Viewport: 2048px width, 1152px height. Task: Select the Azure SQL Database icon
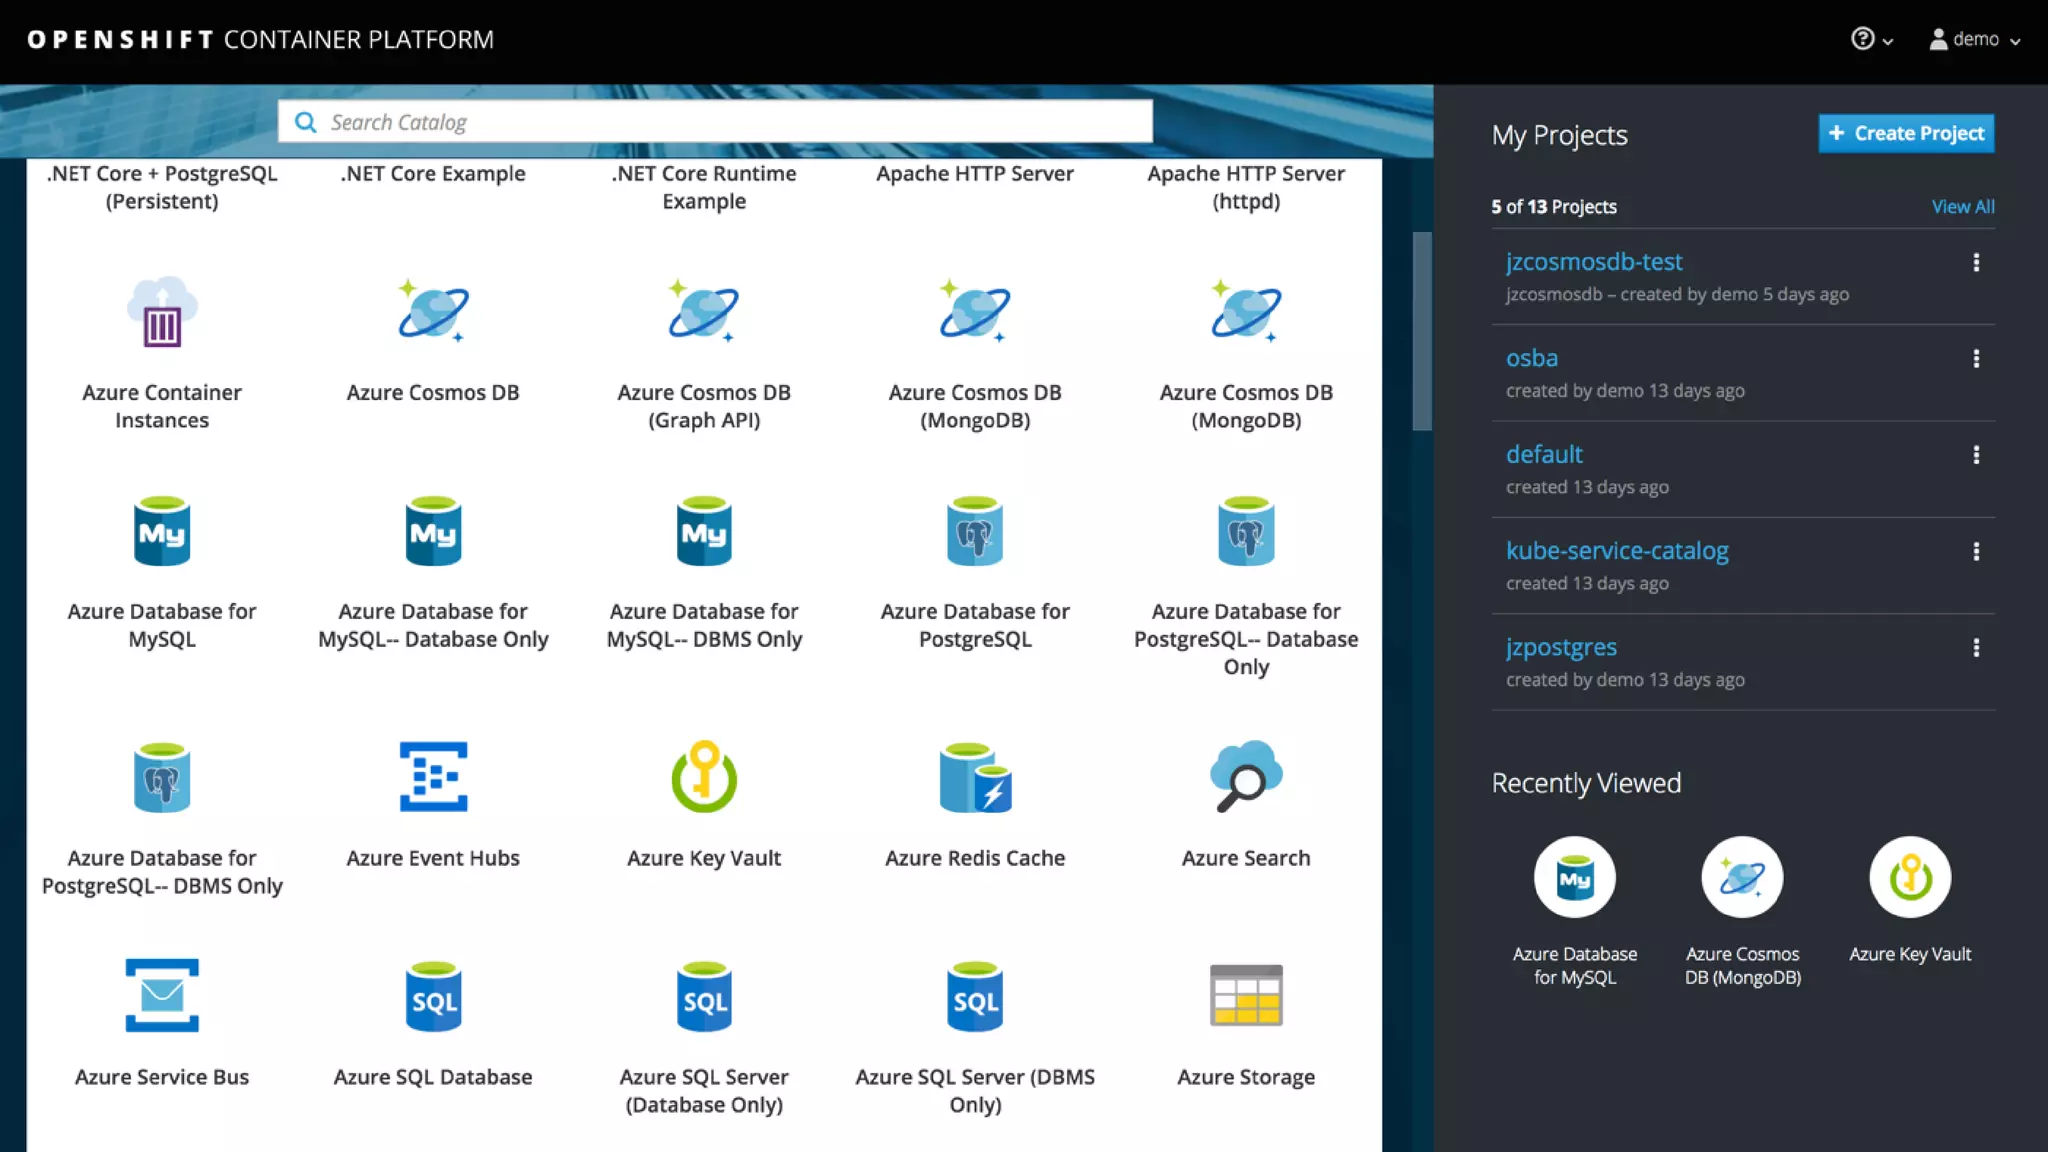(x=433, y=995)
